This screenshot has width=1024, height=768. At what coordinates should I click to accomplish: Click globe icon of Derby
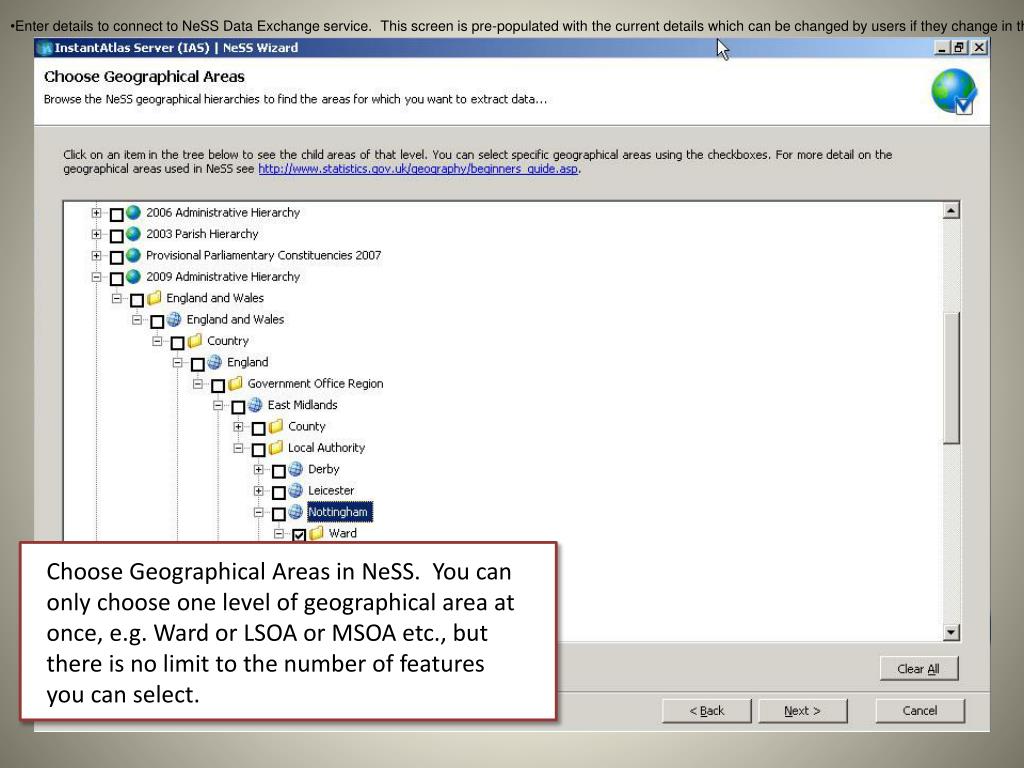click(296, 469)
